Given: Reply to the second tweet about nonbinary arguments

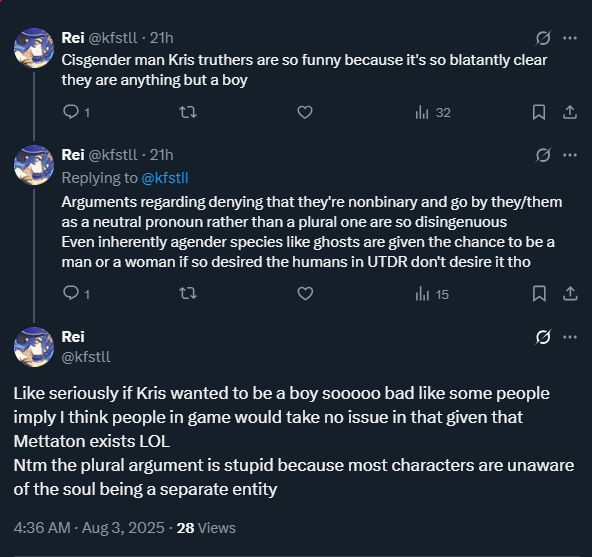Looking at the screenshot, I should 76,293.
